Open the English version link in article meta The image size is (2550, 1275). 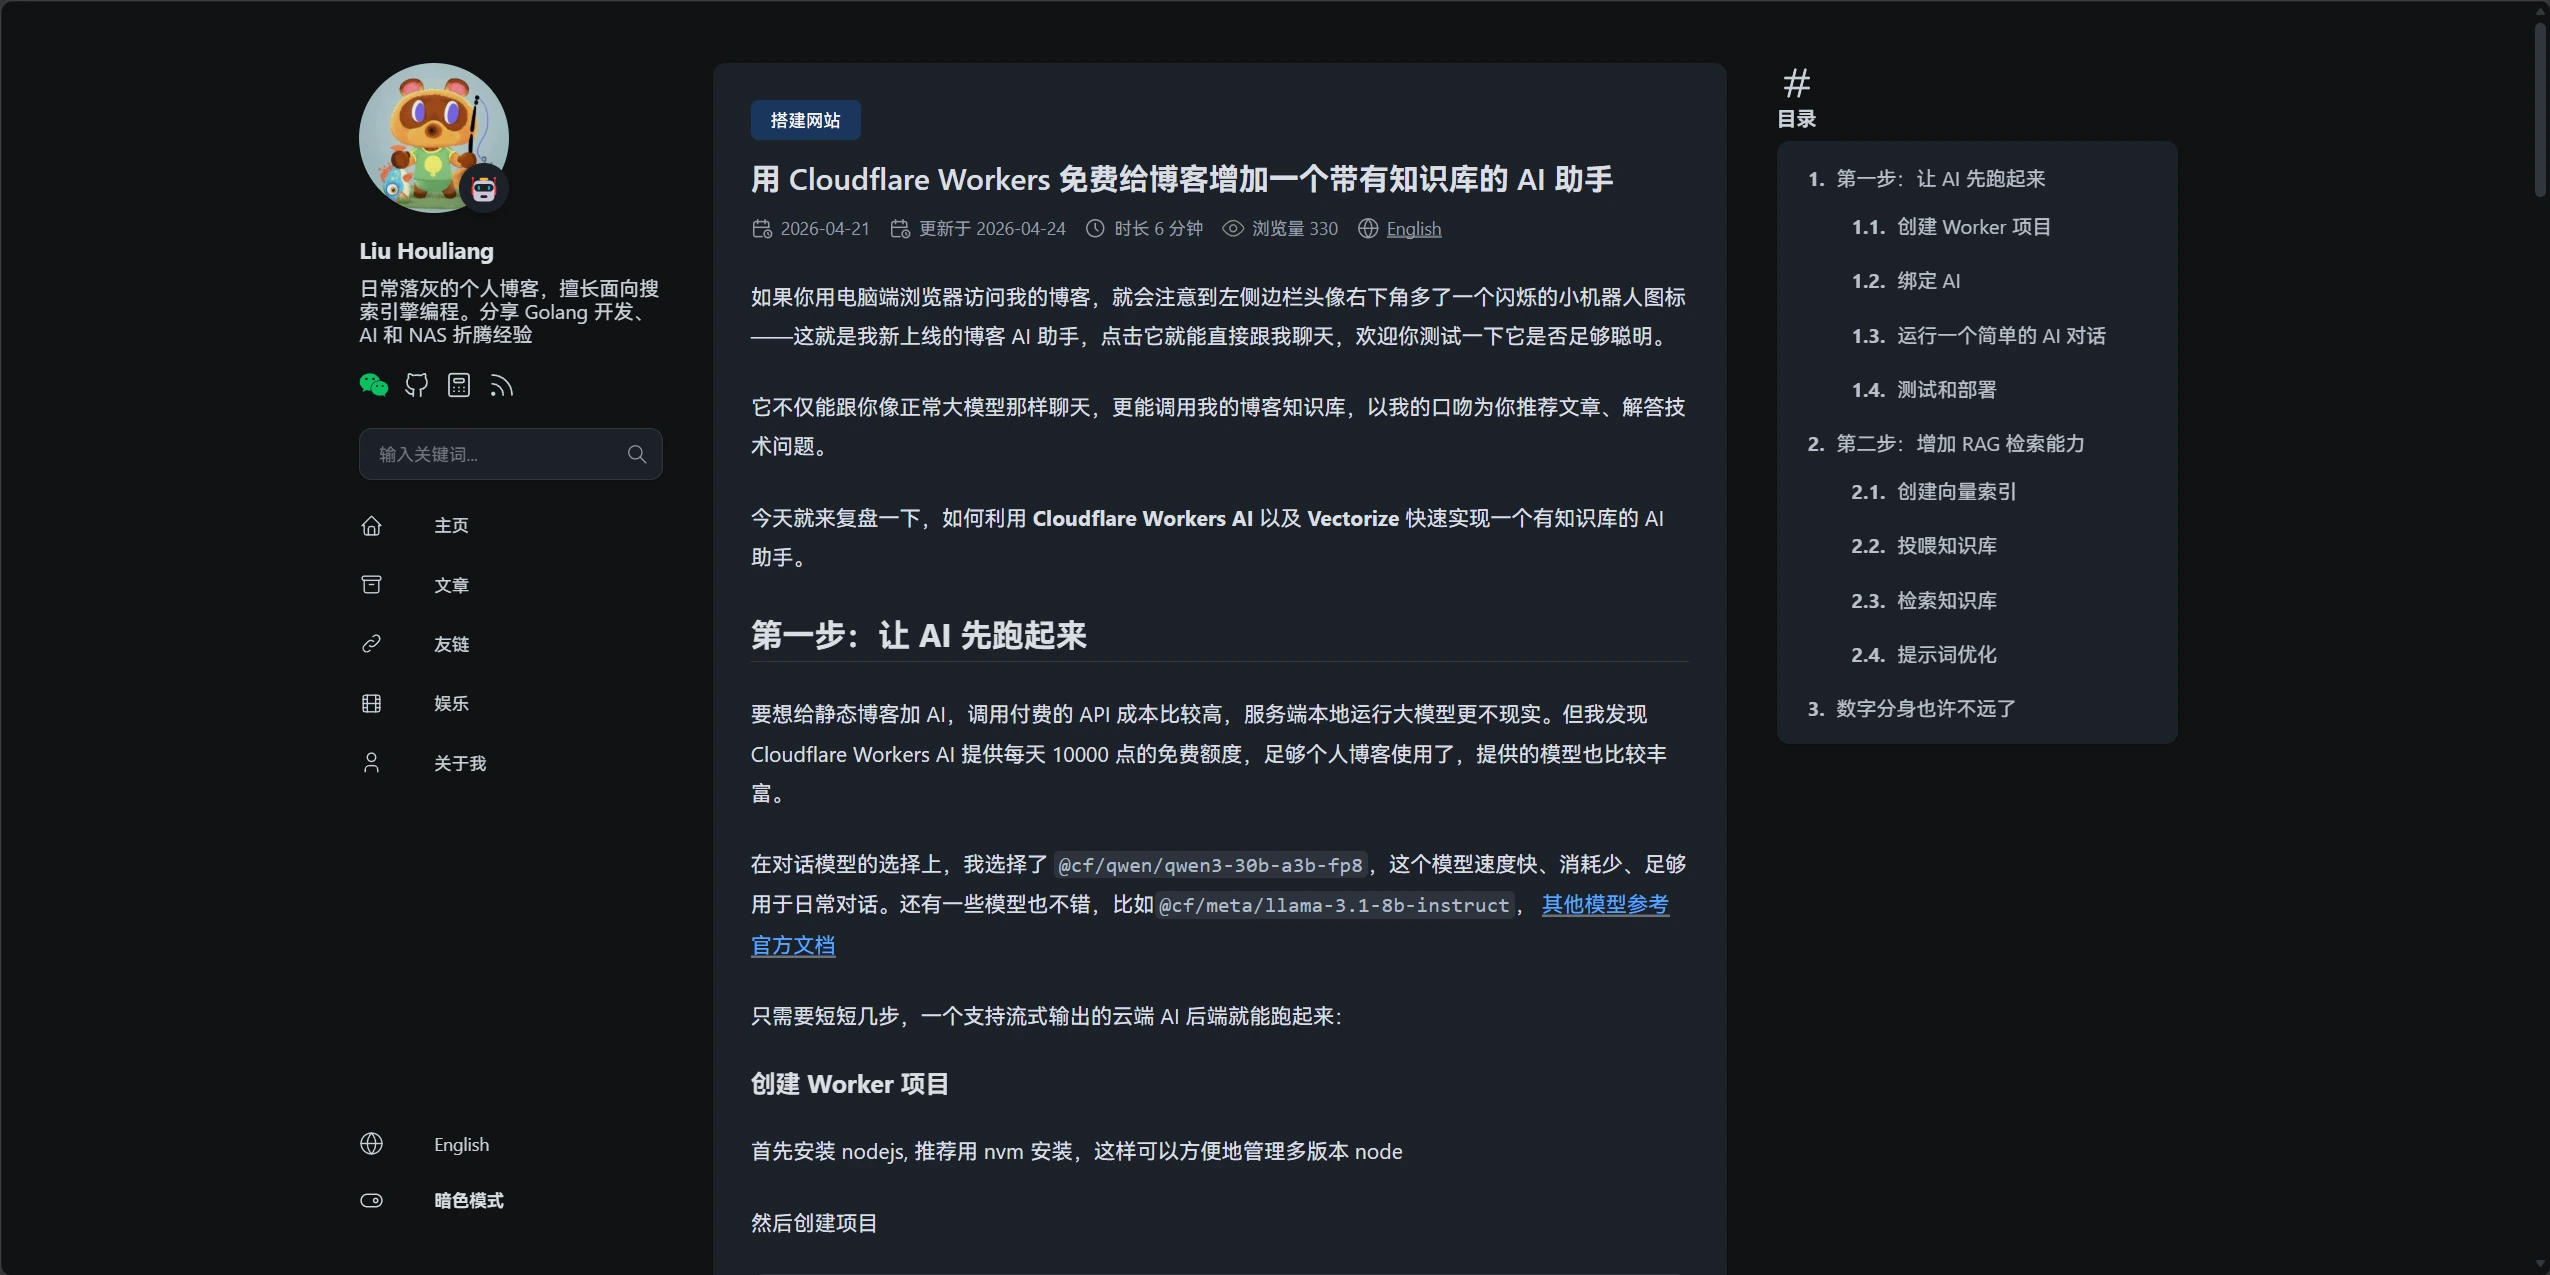[1414, 229]
